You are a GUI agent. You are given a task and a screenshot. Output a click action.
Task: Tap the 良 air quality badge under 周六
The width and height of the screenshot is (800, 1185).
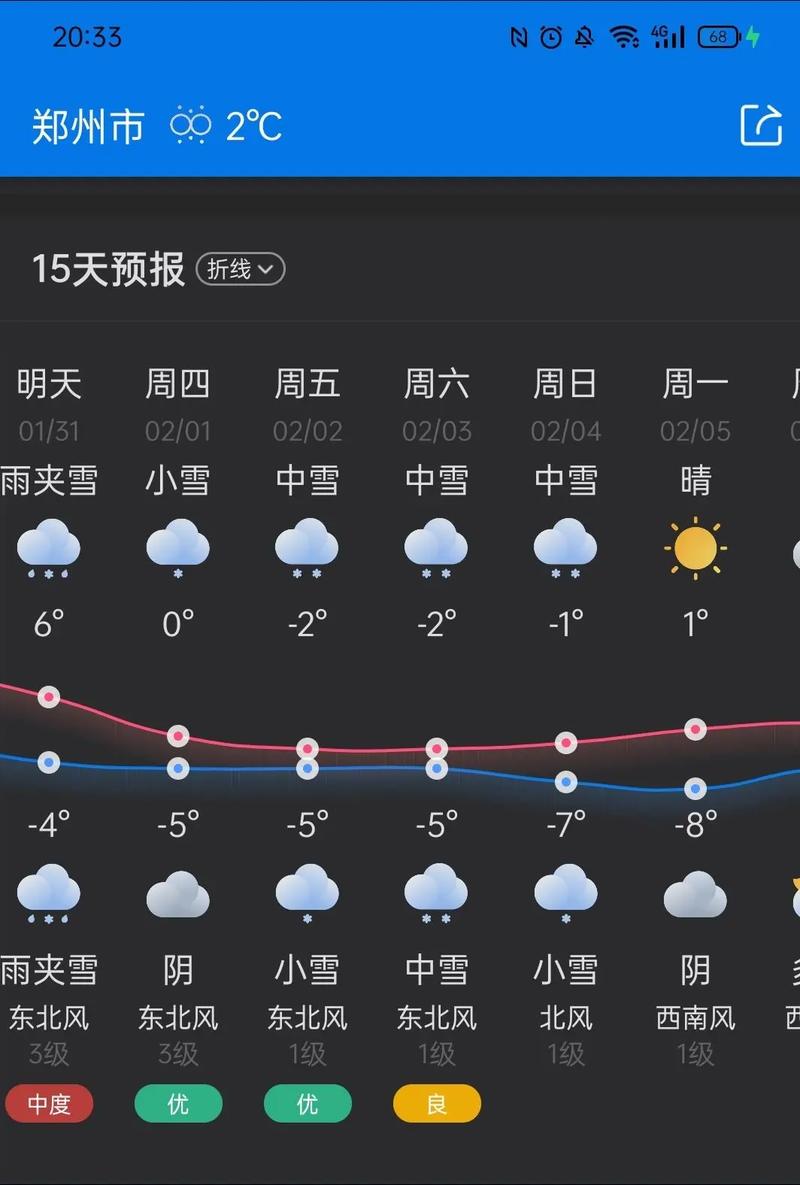(436, 1103)
